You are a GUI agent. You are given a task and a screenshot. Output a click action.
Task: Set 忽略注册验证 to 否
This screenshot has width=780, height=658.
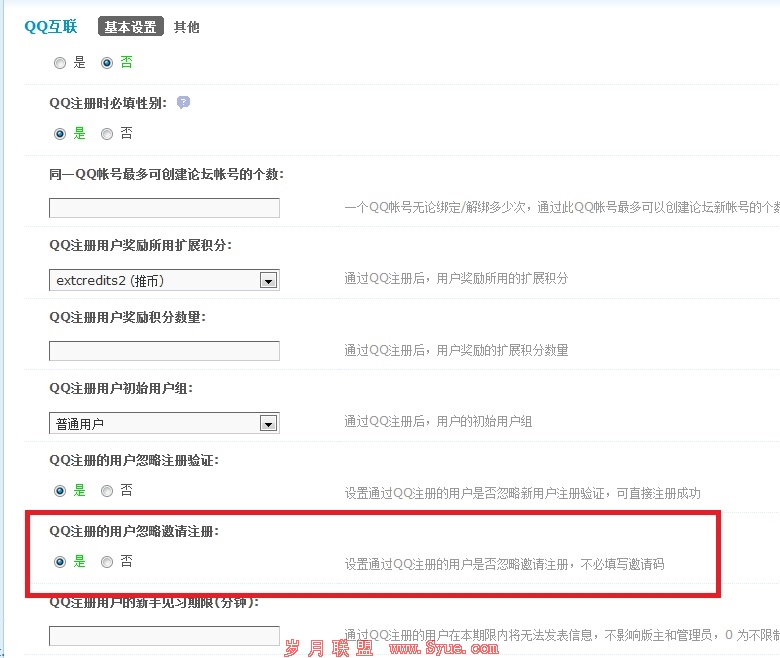[x=107, y=491]
